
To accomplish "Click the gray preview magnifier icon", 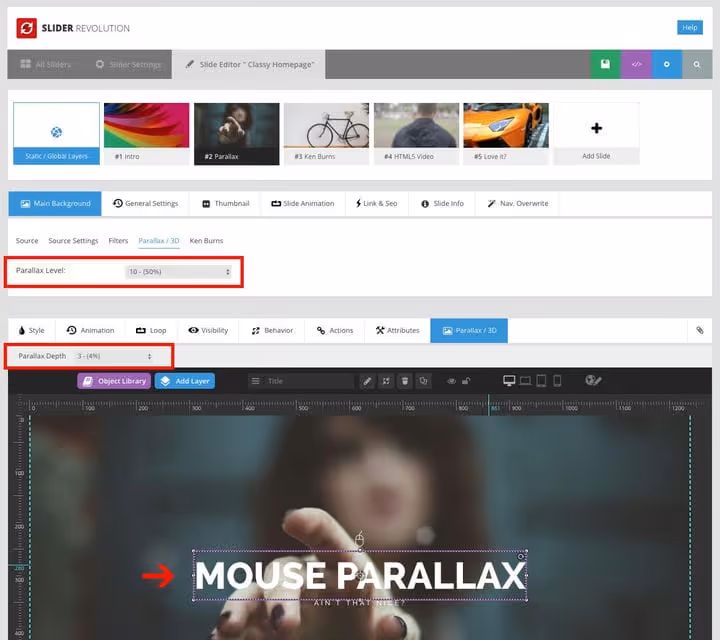I will [x=697, y=64].
